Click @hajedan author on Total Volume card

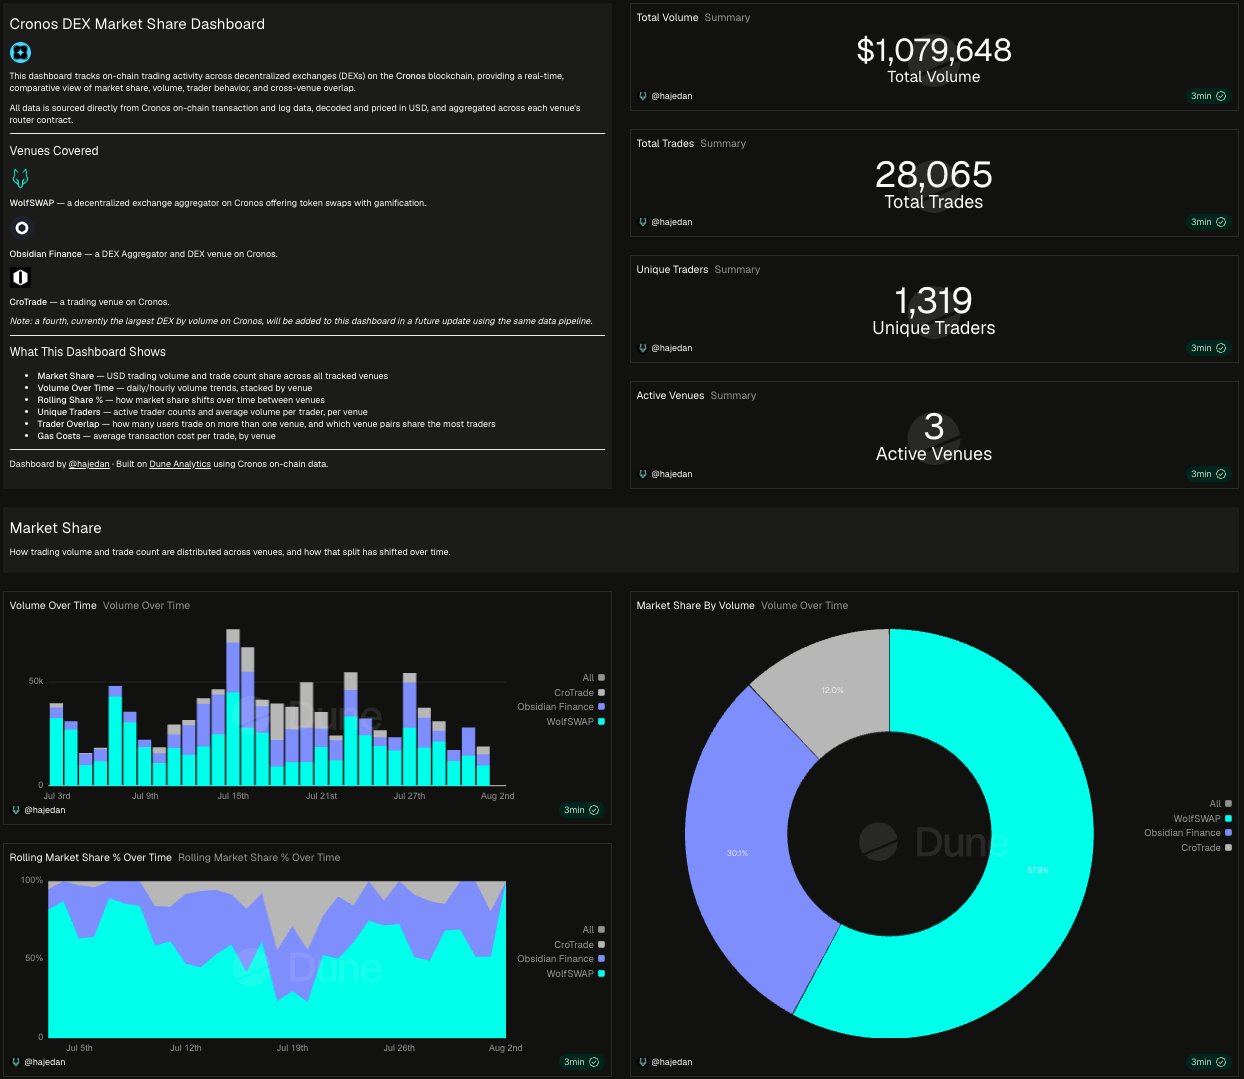pos(671,96)
